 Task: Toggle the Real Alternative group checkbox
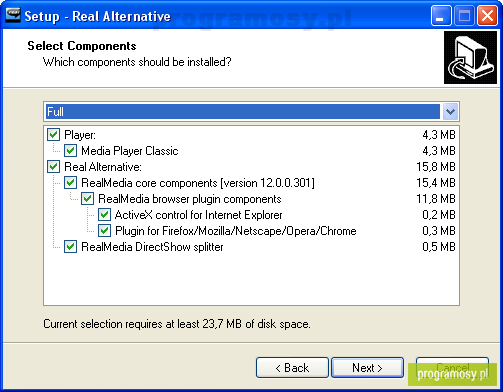[53, 167]
